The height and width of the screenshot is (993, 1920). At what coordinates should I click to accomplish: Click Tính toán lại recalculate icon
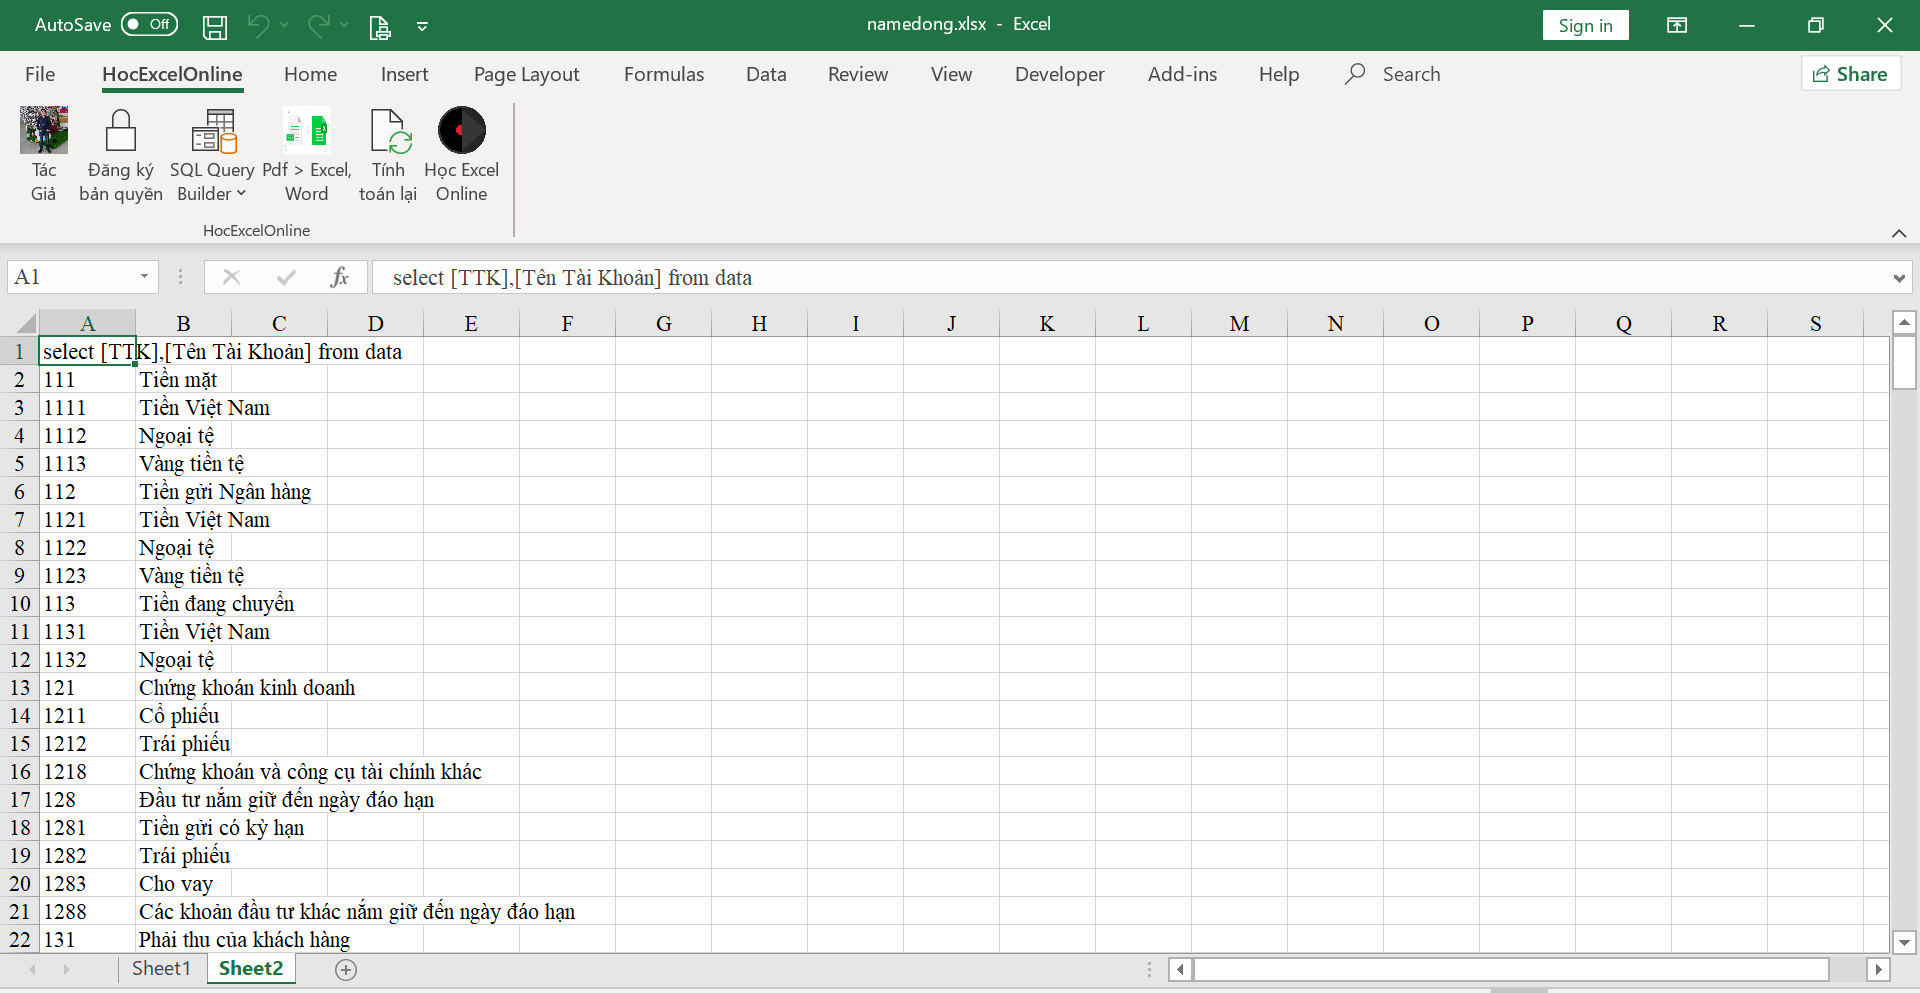[387, 132]
